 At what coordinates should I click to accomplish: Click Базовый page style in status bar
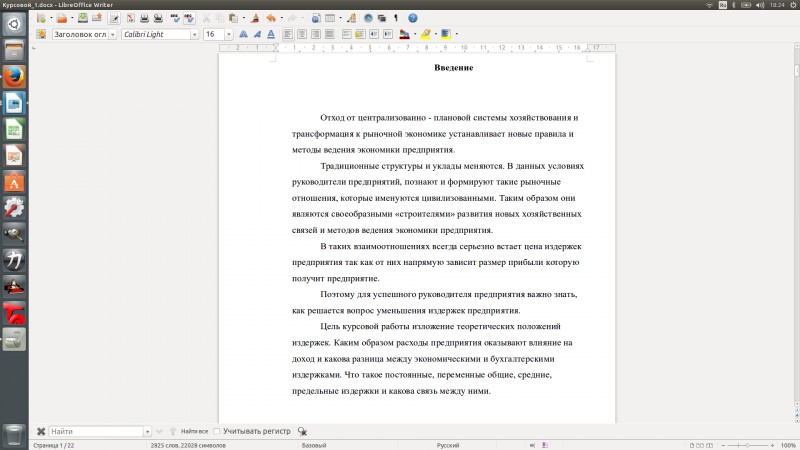pos(314,445)
